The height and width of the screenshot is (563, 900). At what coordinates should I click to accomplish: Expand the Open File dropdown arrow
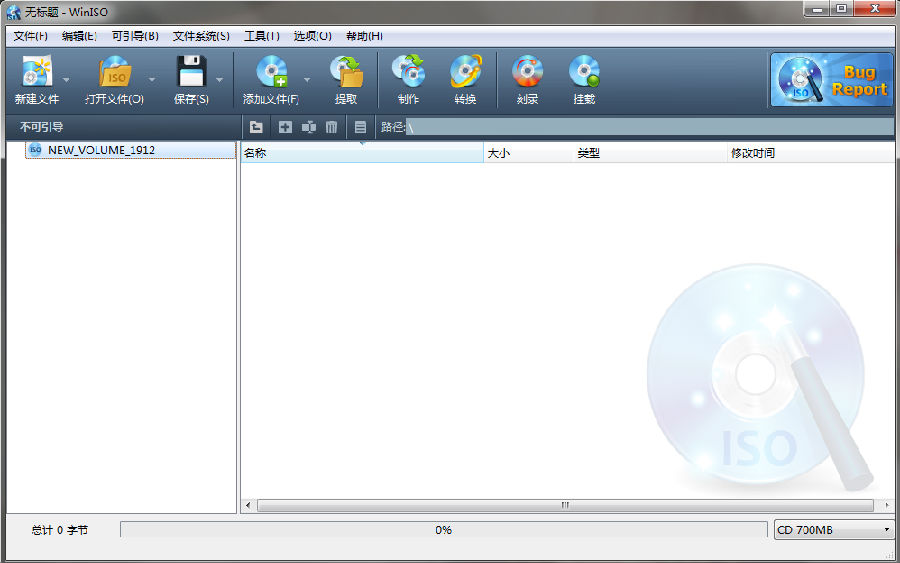point(152,80)
